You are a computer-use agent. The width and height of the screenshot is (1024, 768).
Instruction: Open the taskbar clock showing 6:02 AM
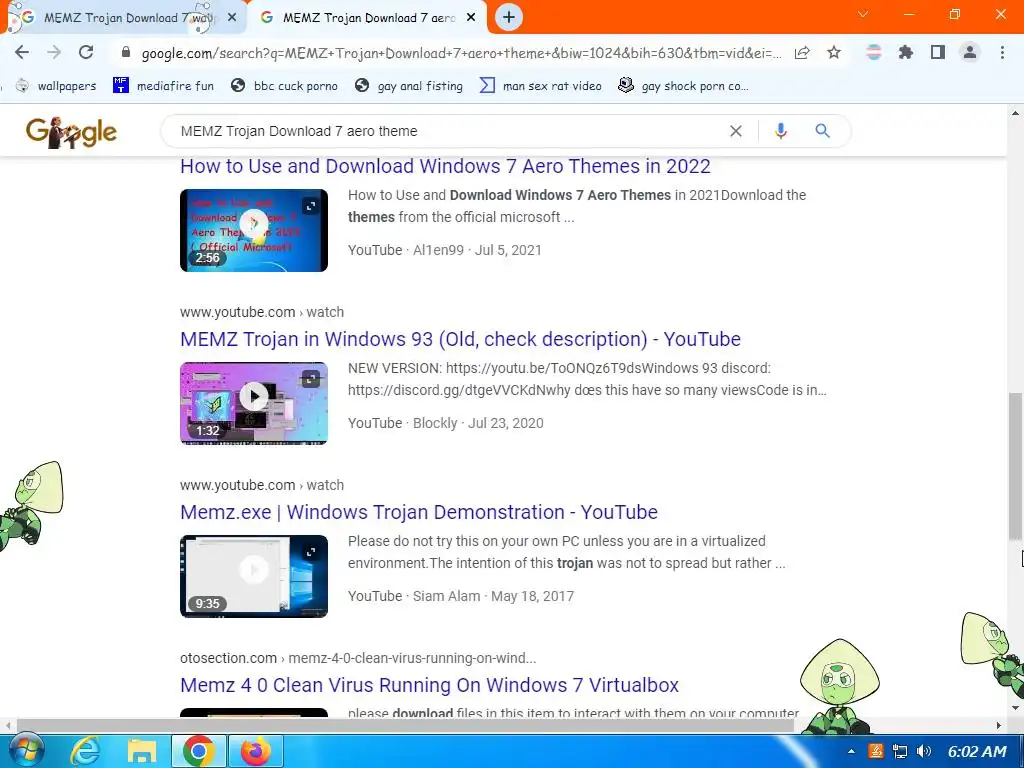click(977, 752)
